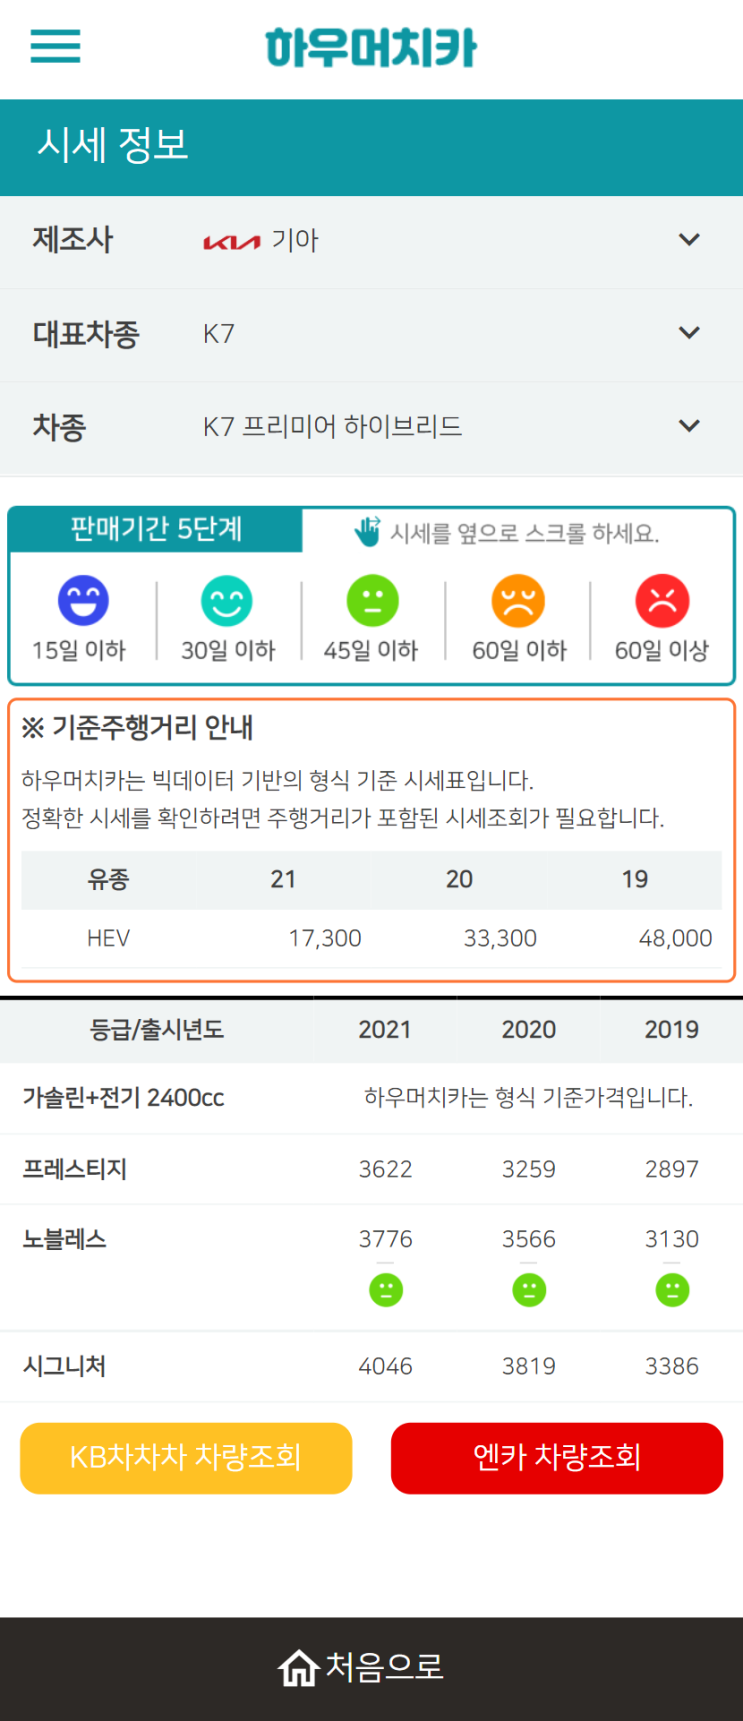Screen dimensions: 743x1721
Task: Click the blue 15일 이하 smiley icon
Action: pos(83,600)
